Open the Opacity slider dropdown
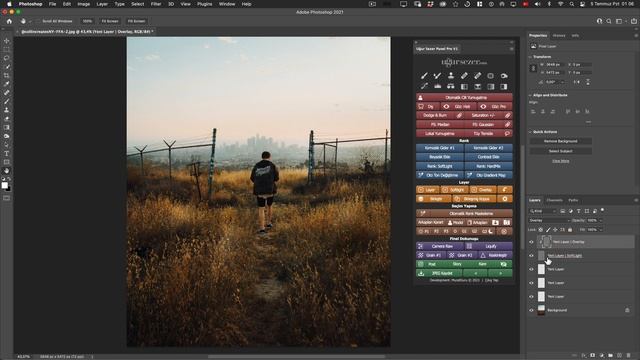The image size is (640, 360). point(600,220)
